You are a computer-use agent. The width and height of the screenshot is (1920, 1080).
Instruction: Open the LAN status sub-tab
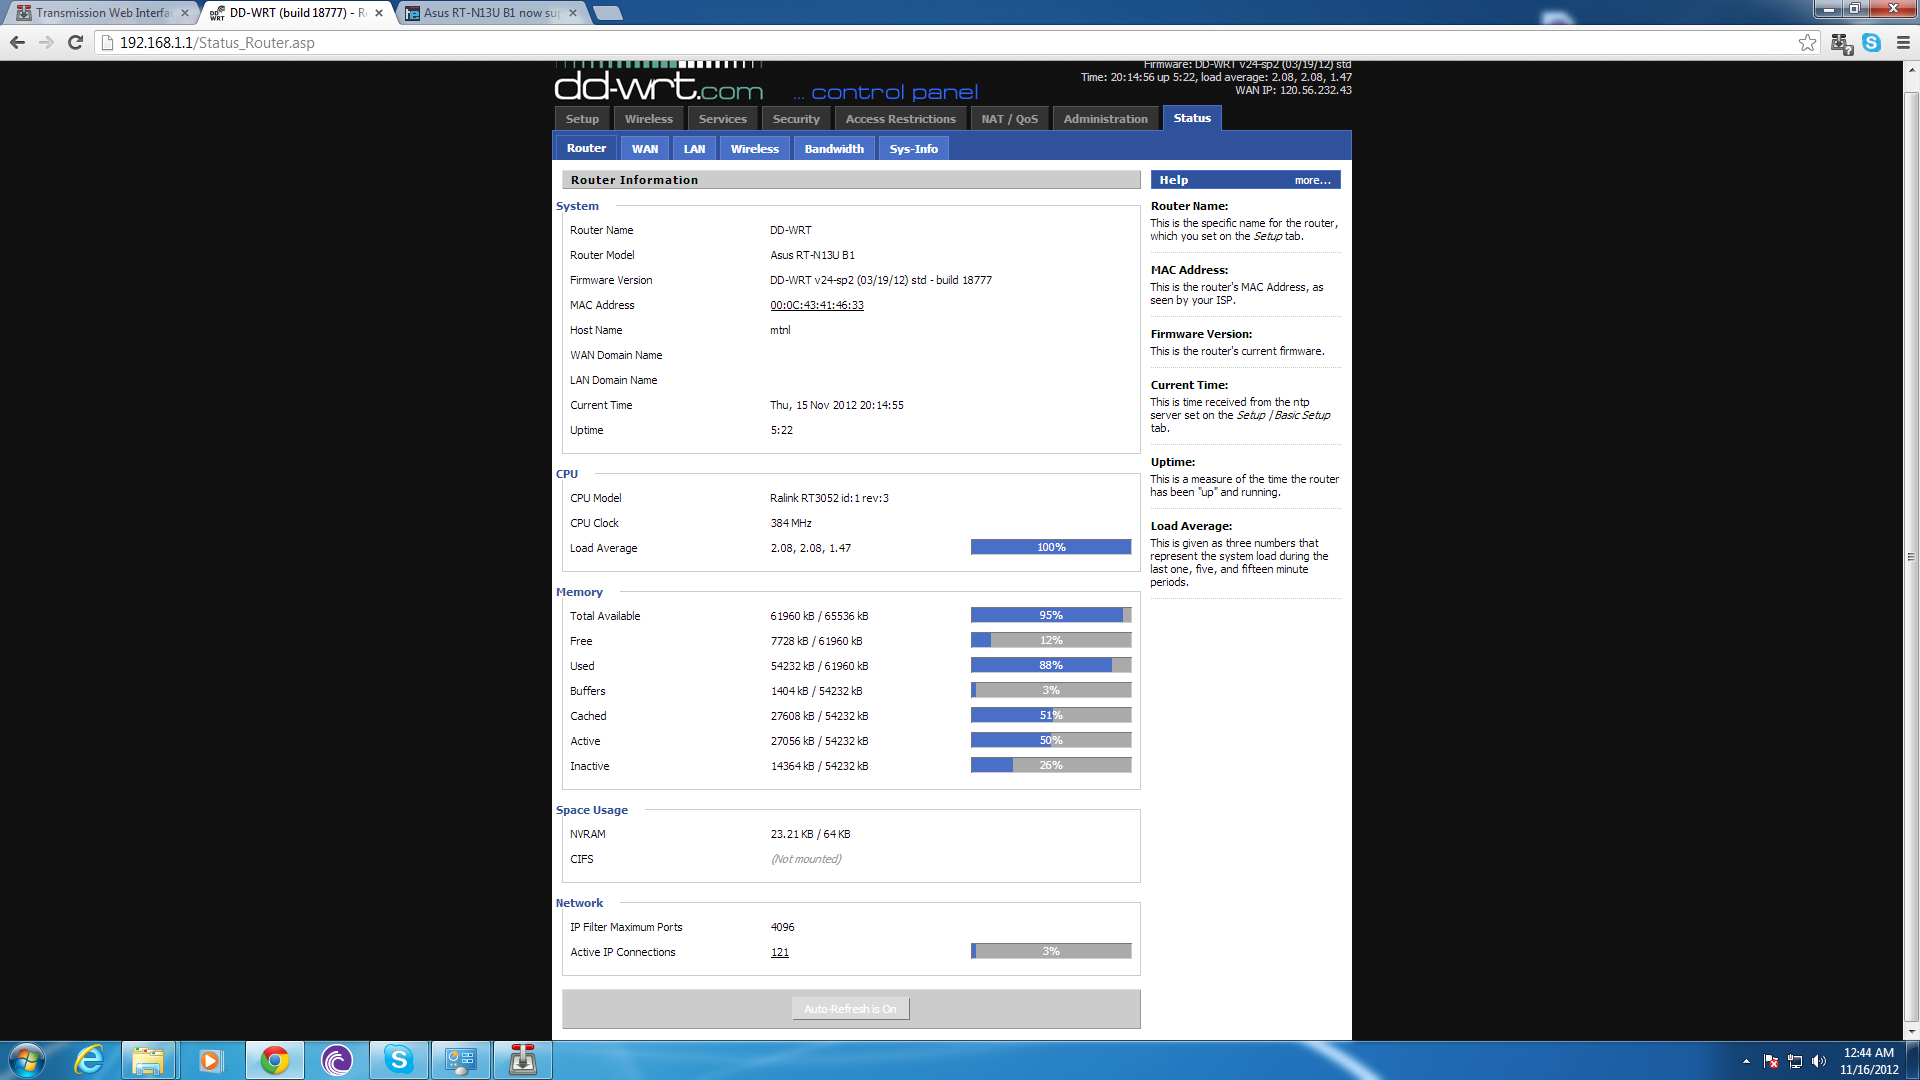coord(694,149)
